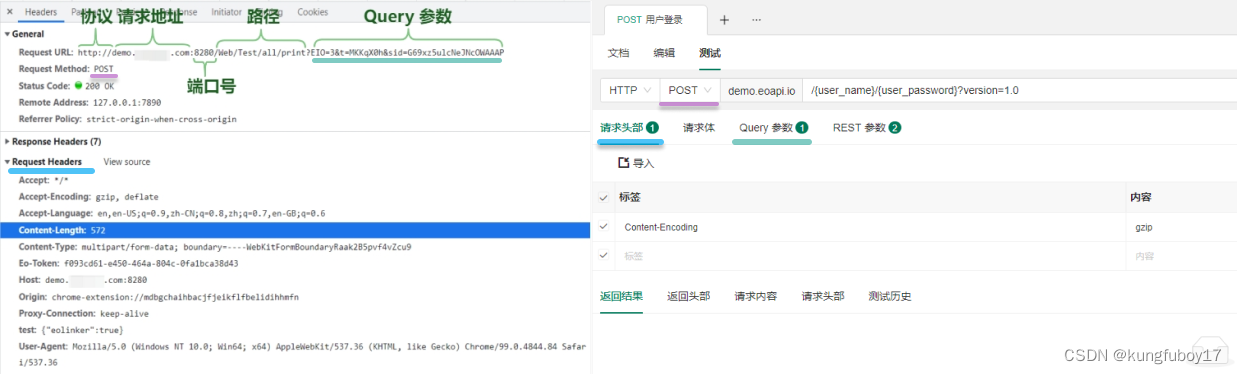Toggle the empty 标签 row checkbox

click(603, 256)
